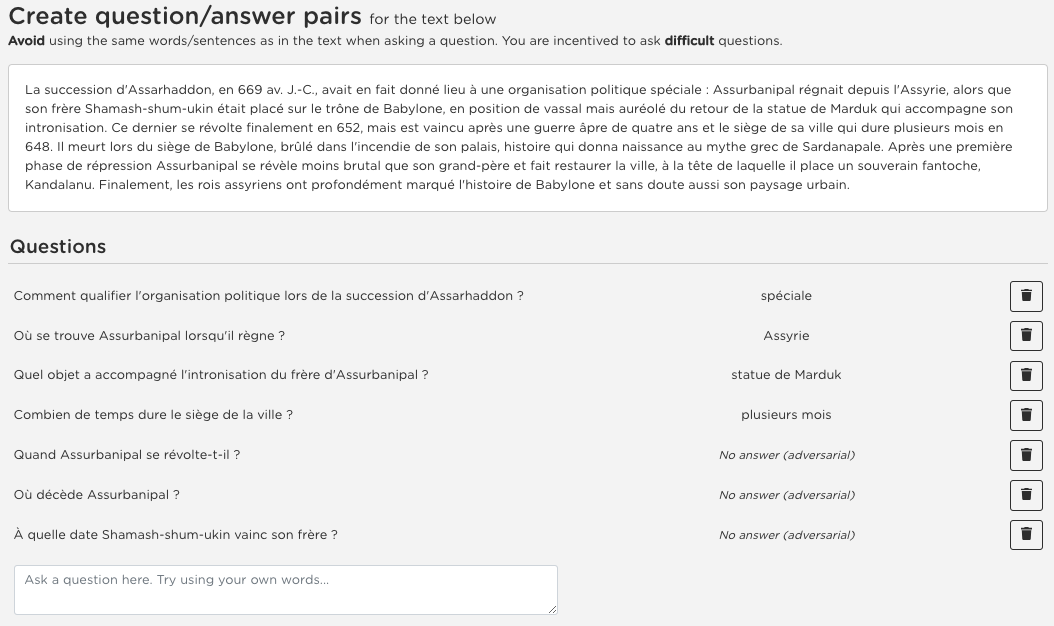The width and height of the screenshot is (1054, 626).
Task: Select the 'statue de Marduk' answer text
Action: tap(786, 375)
